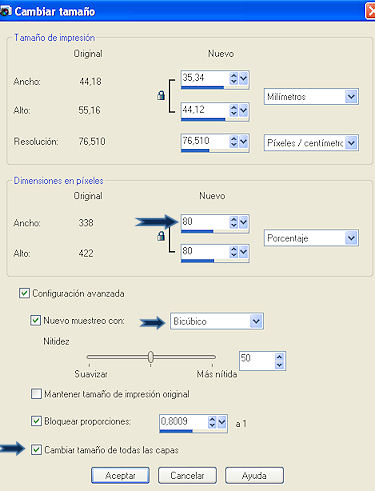The image size is (375, 491).
Task: Click the application icon in the title bar
Action: coord(5,11)
